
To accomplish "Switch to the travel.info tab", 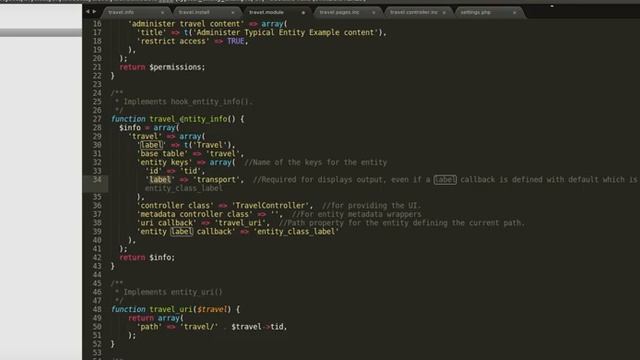I will [x=121, y=13].
